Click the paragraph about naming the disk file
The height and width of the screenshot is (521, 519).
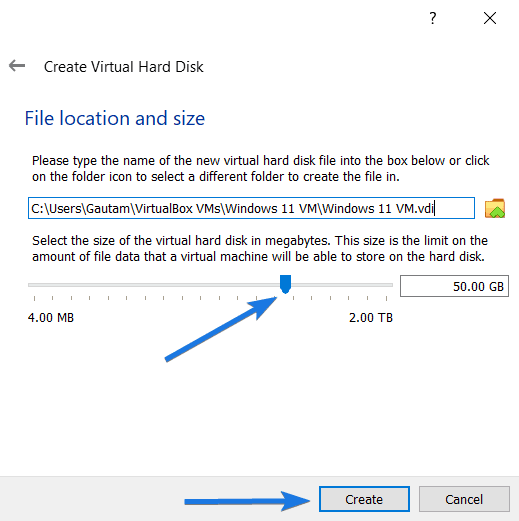tap(260, 169)
